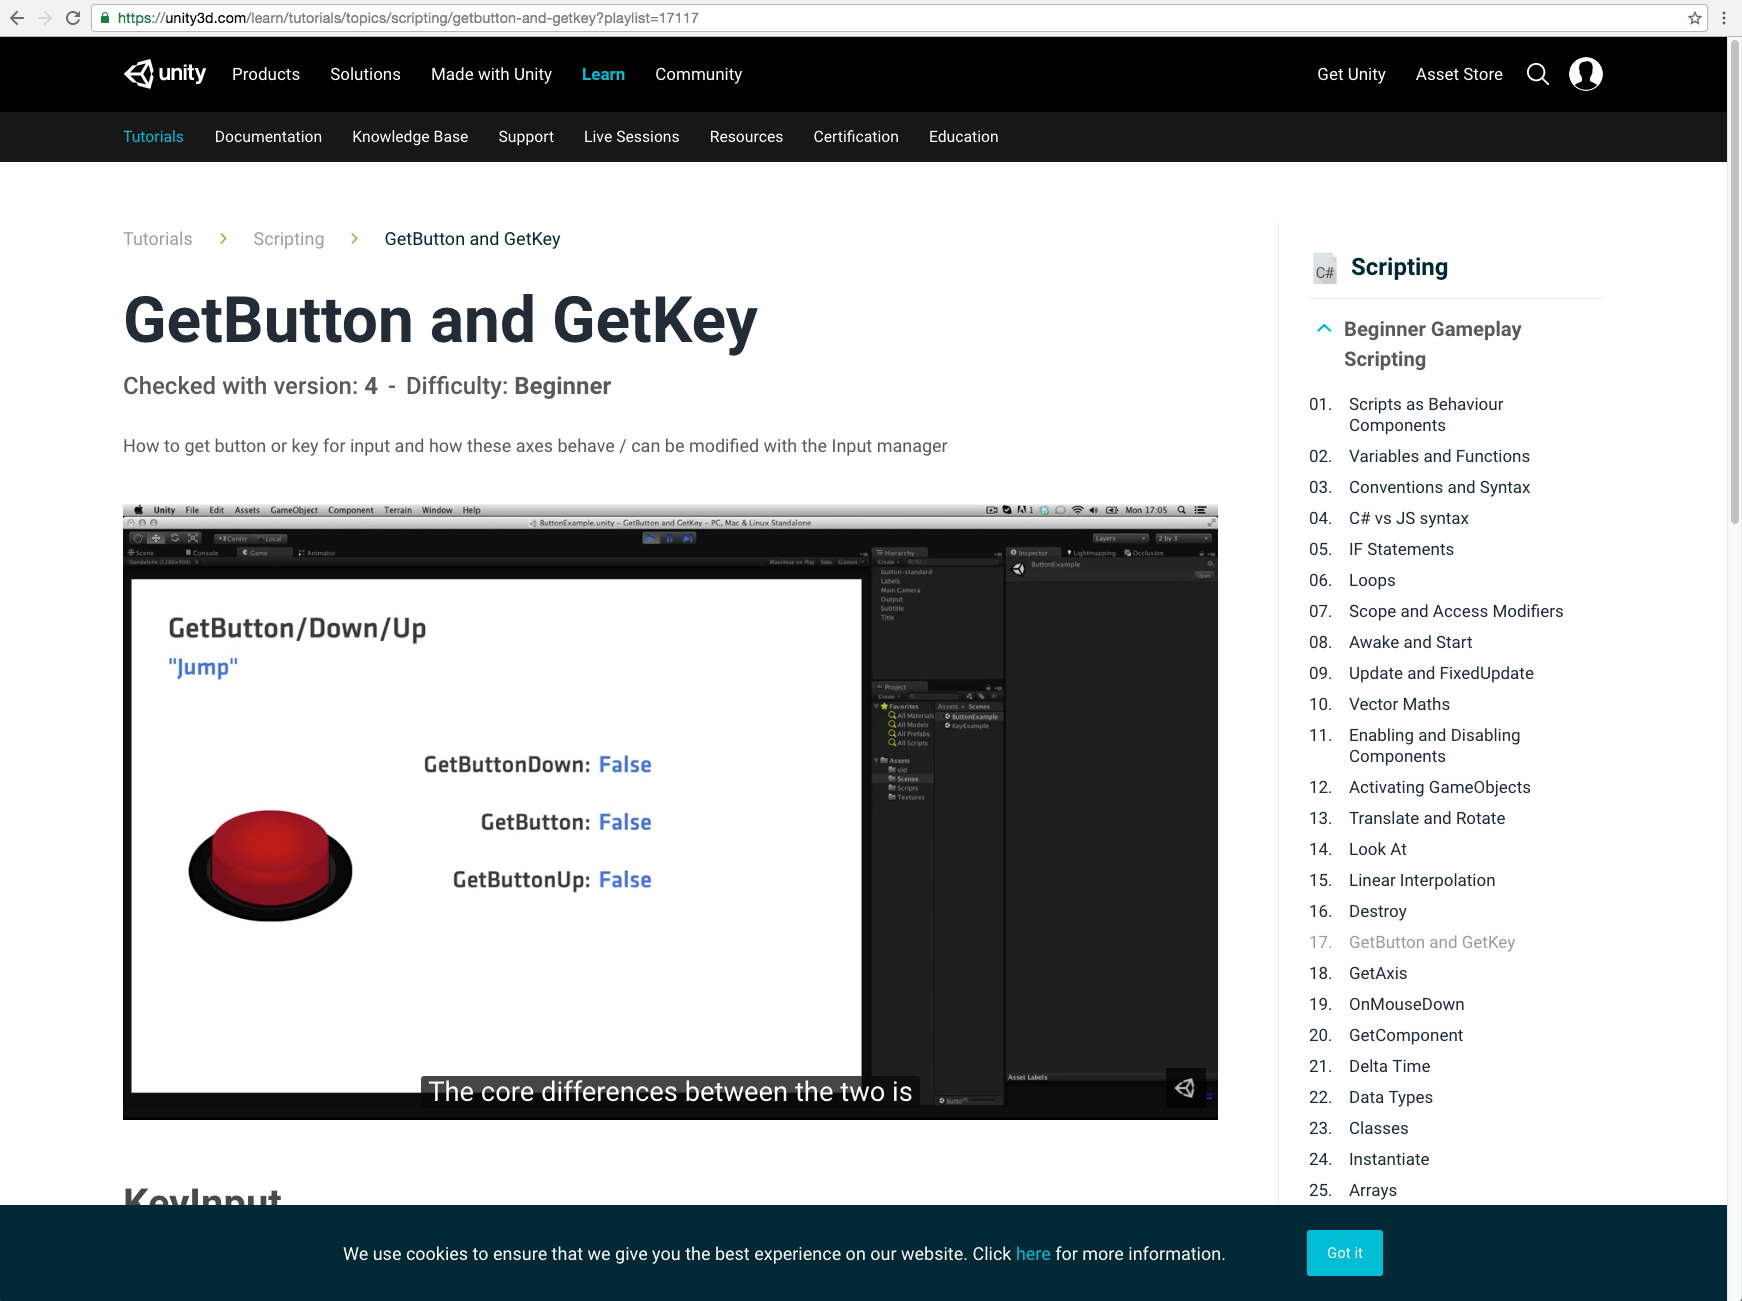The image size is (1742, 1301).
Task: Open lesson GetComponent
Action: click(1405, 1035)
